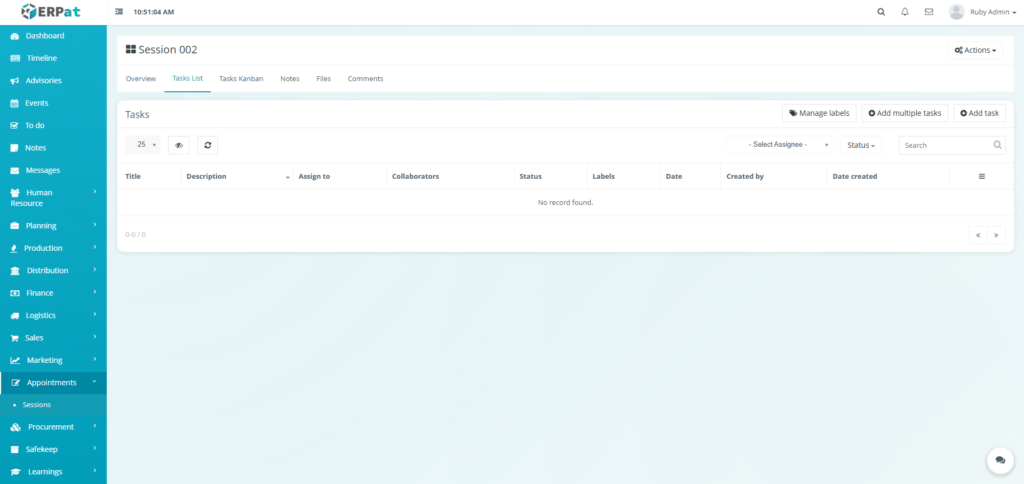Click the refresh table icon button
This screenshot has height=484, width=1024.
pyautogui.click(x=208, y=145)
